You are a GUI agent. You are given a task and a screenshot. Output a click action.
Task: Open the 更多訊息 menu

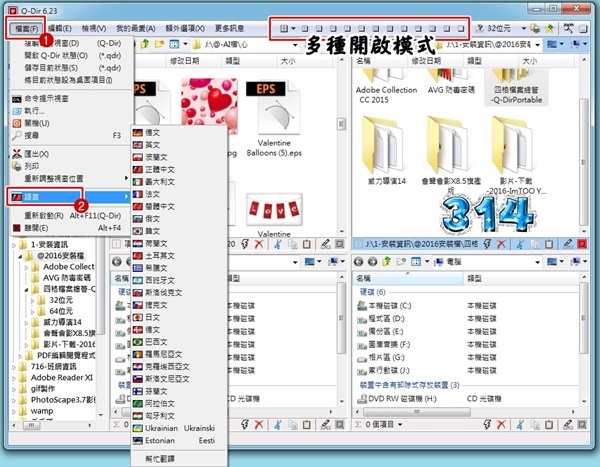229,29
